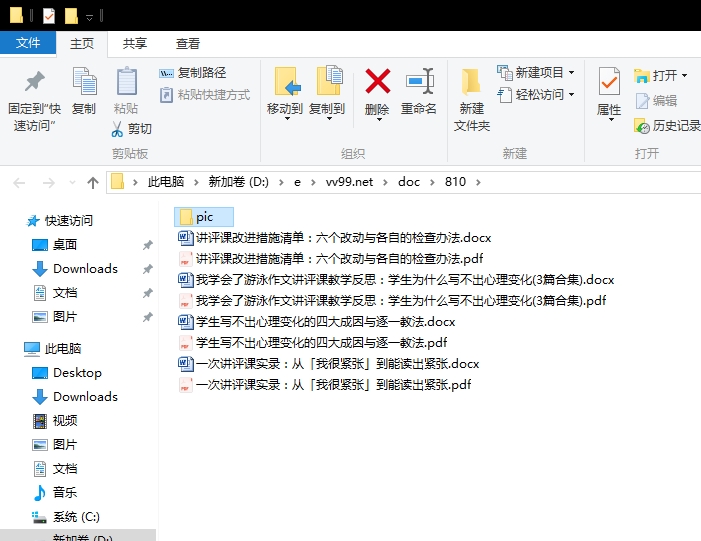Select 我学会了游泳作文讲评课教学反思 docx file

coord(396,279)
